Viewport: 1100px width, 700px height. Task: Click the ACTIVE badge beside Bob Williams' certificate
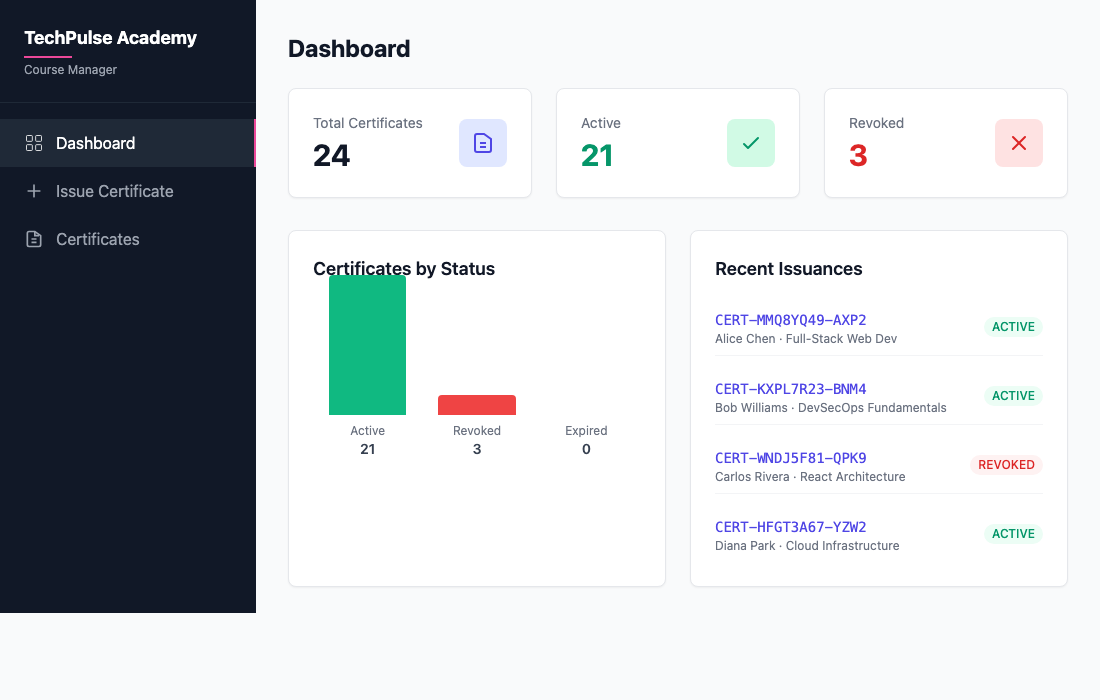coord(1013,395)
